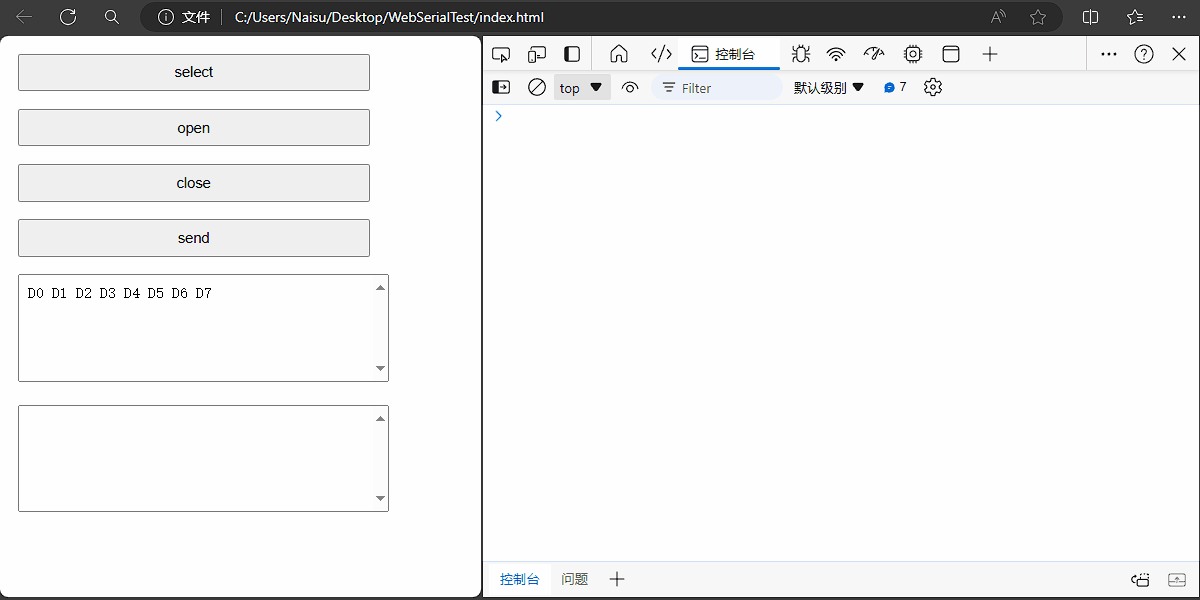The width and height of the screenshot is (1200, 600).
Task: Click the issues counter showing 7
Action: coord(894,87)
